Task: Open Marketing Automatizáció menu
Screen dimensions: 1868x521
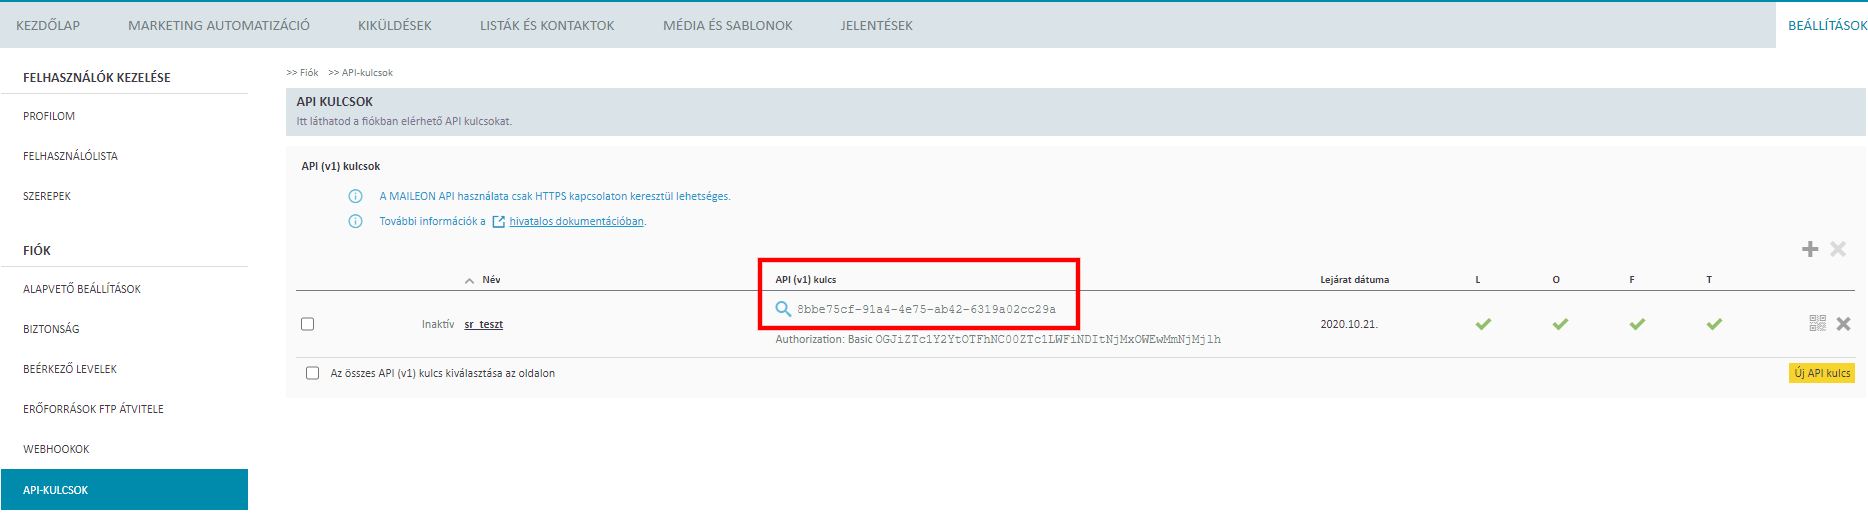Action: pyautogui.click(x=219, y=25)
